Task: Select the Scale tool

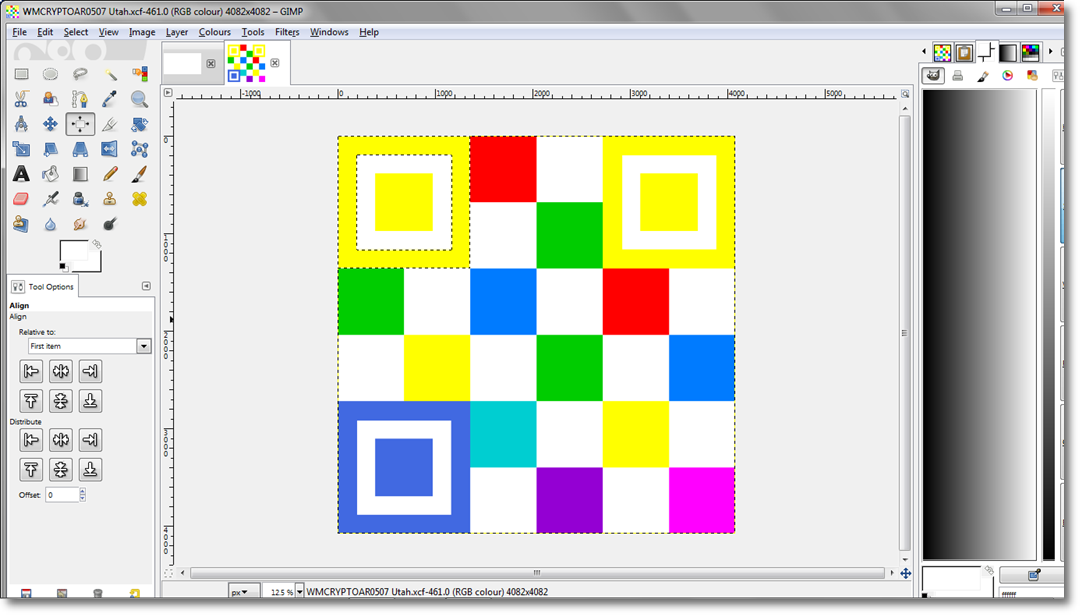Action: click(21, 149)
